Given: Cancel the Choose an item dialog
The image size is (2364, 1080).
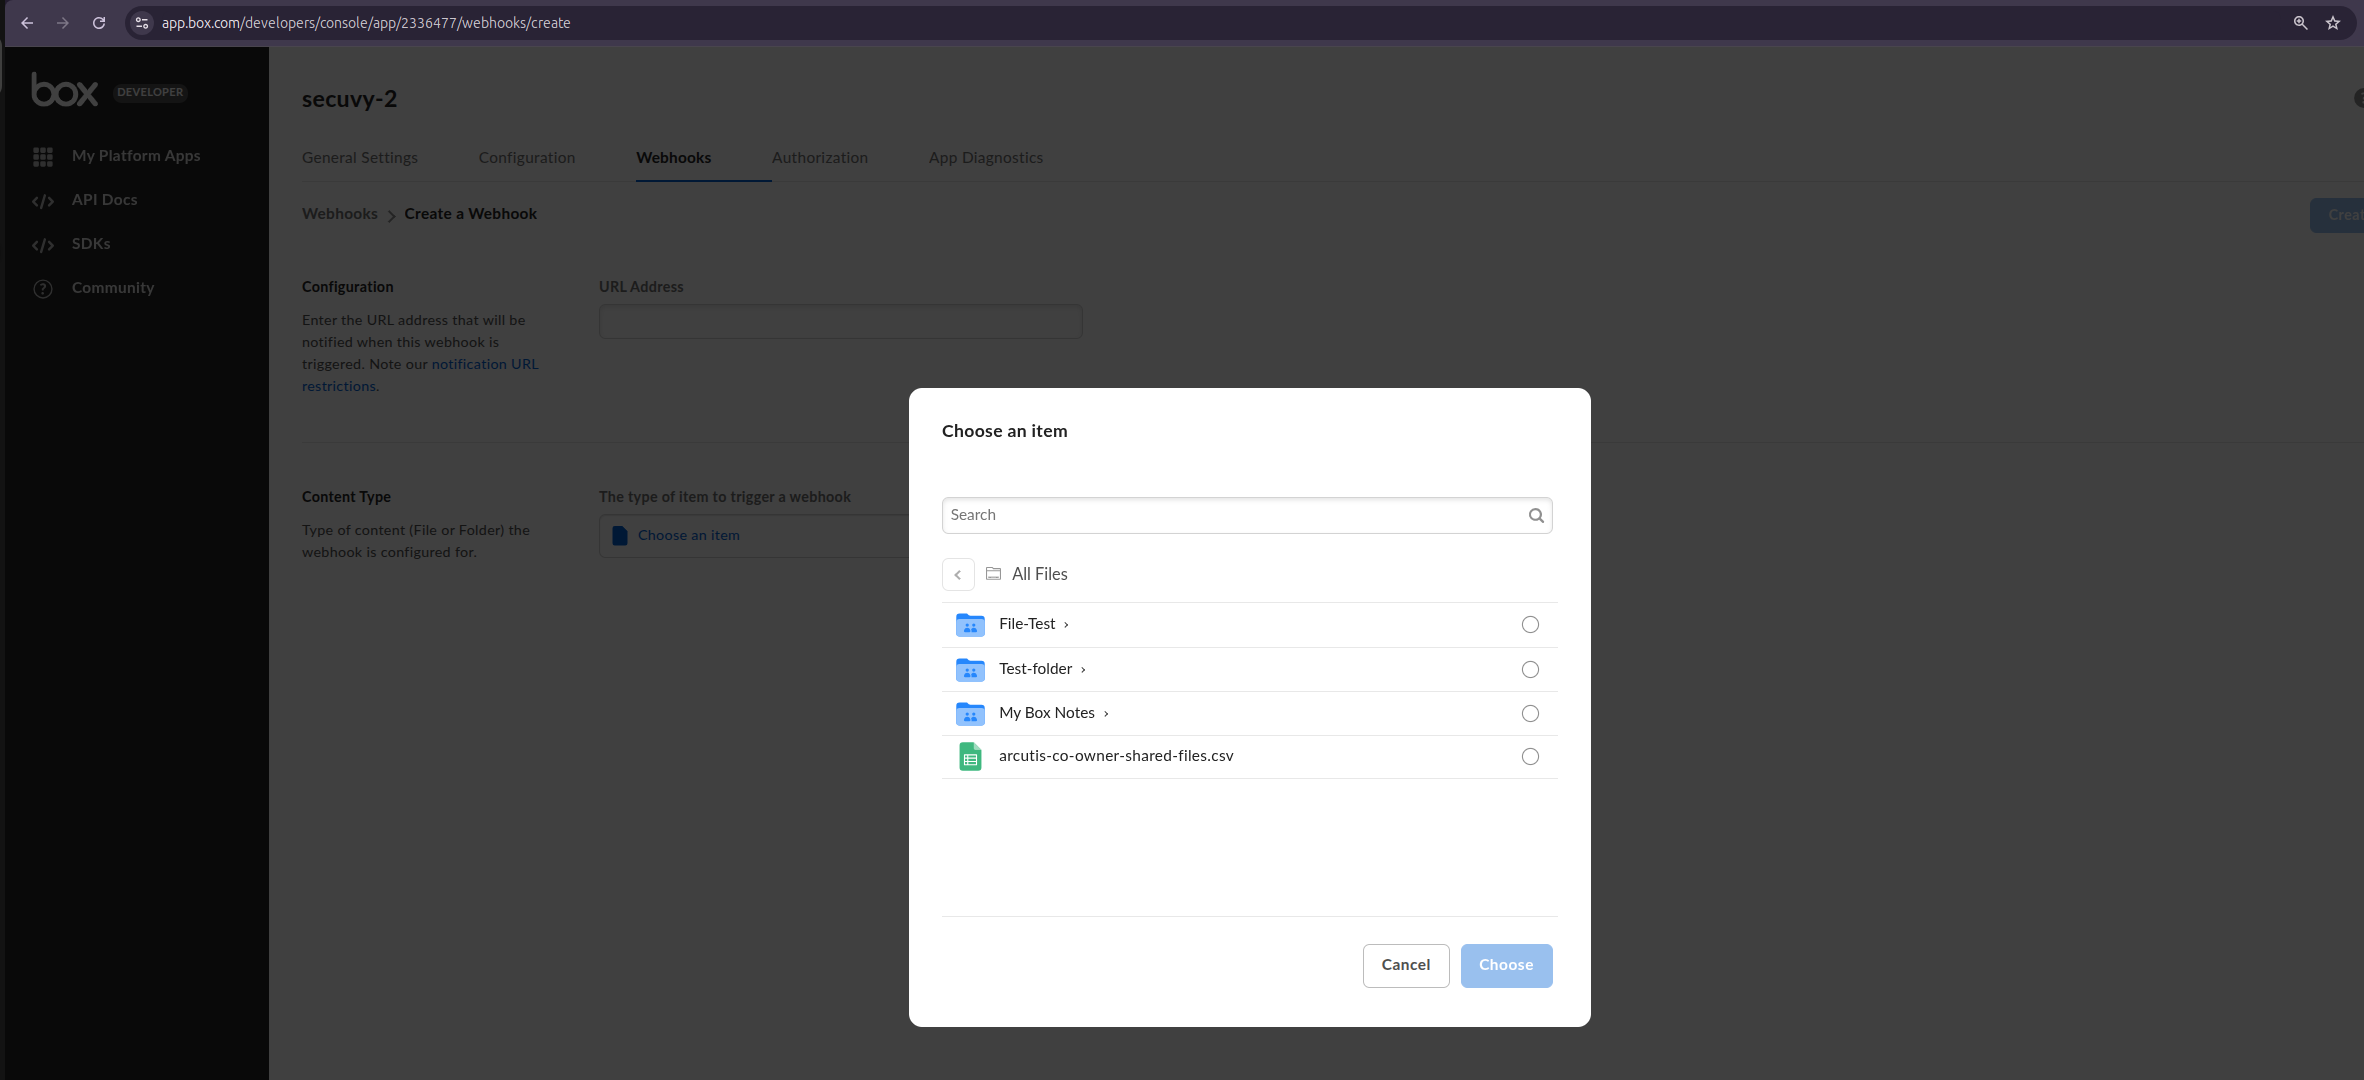Looking at the screenshot, I should 1406,966.
